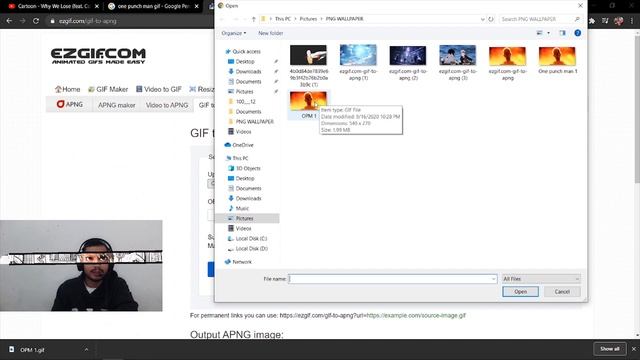This screenshot has height=360, width=640.
Task: Close the one punch man gif tab
Action: pyautogui.click(x=196, y=6)
